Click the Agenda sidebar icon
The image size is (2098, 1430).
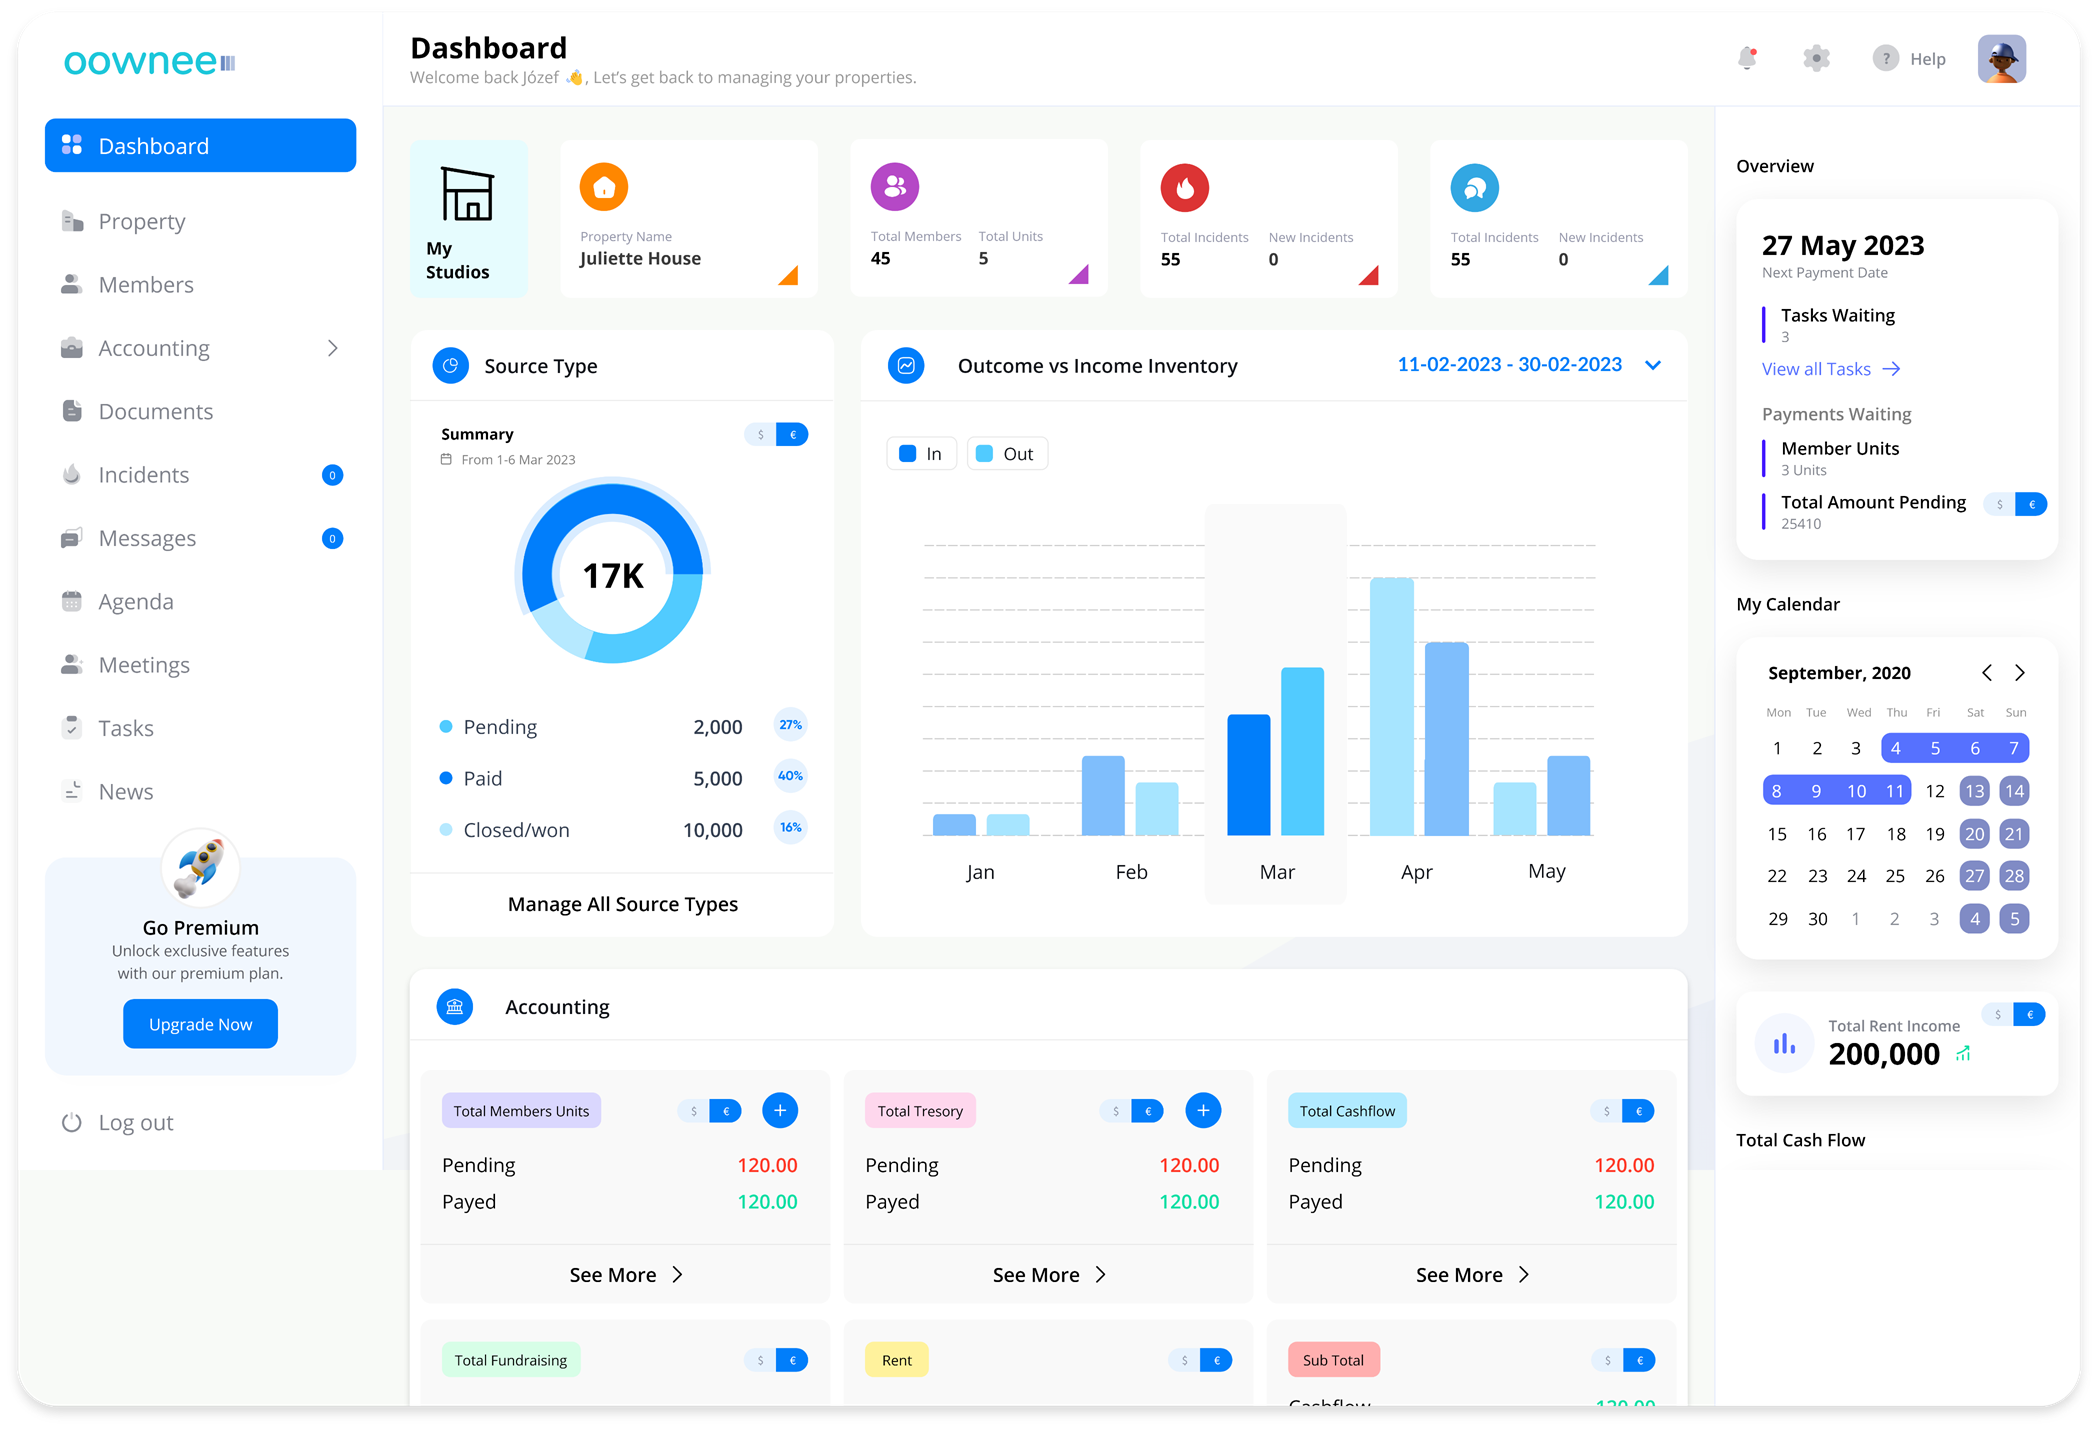coord(72,601)
